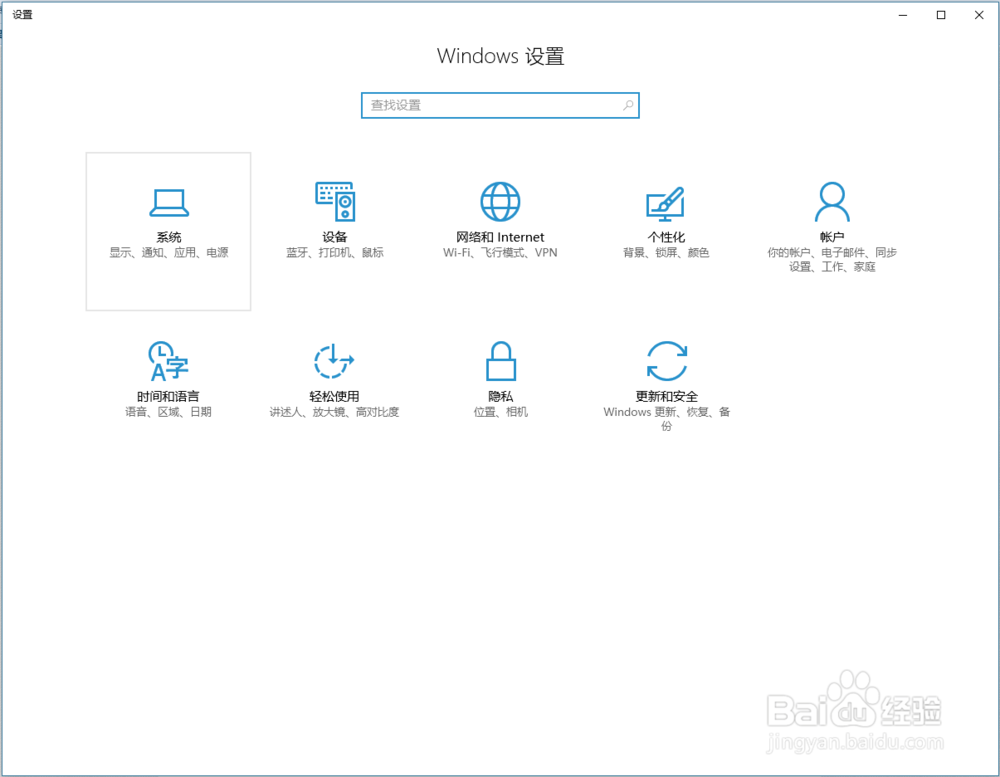Open the 隐私 padlock icon
1000x777 pixels.
click(501, 361)
